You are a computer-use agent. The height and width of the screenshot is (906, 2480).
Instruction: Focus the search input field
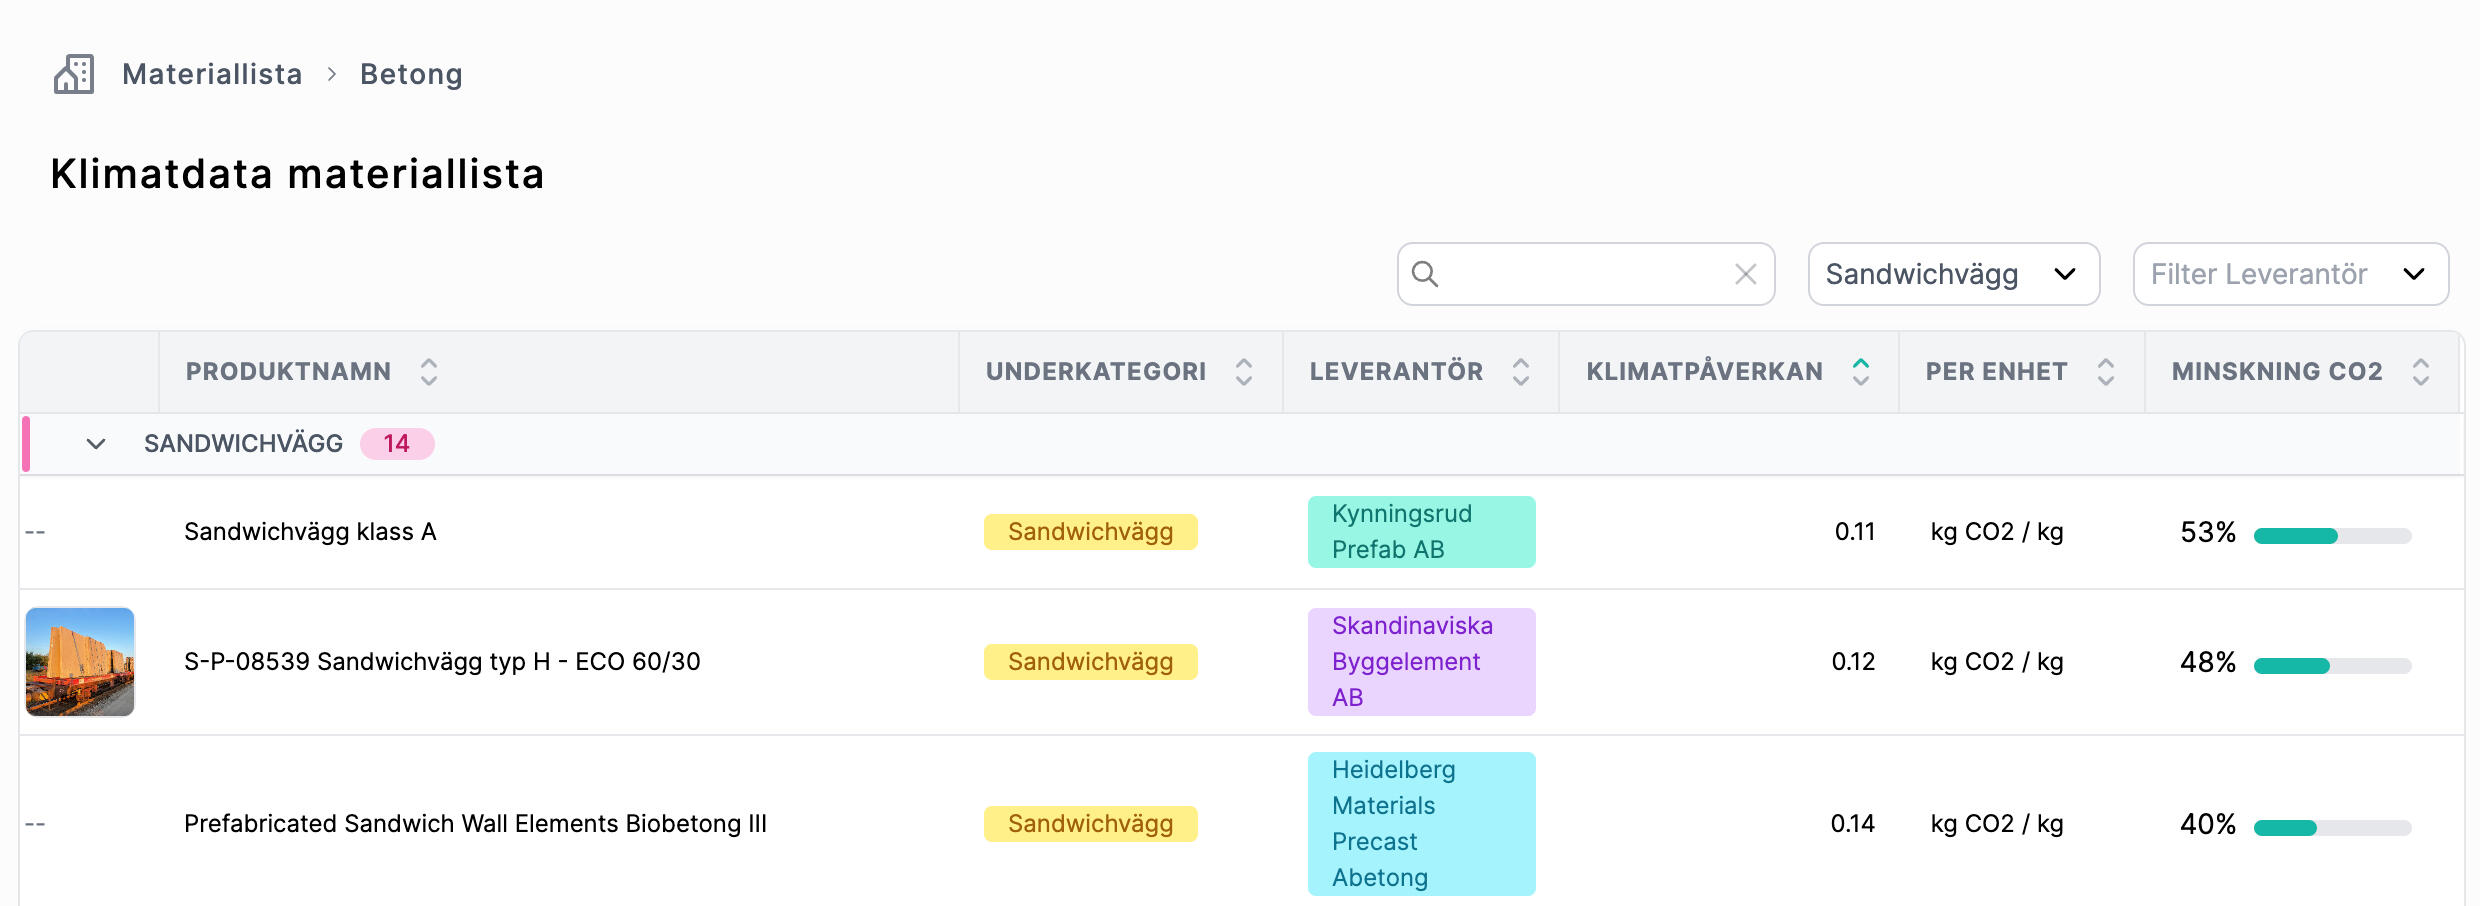tap(1585, 274)
